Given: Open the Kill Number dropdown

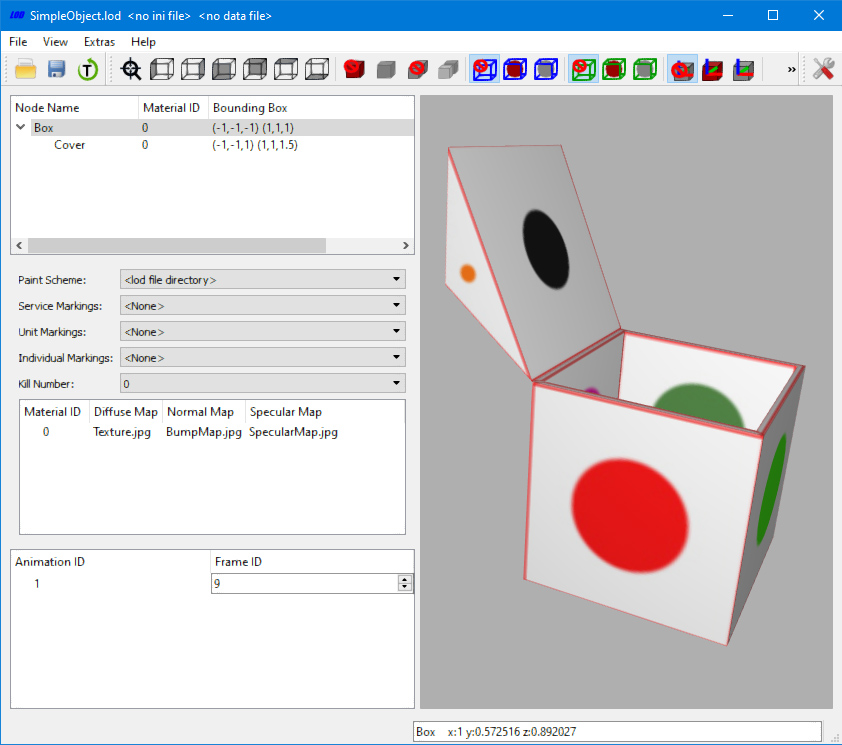Looking at the screenshot, I should click(x=263, y=383).
